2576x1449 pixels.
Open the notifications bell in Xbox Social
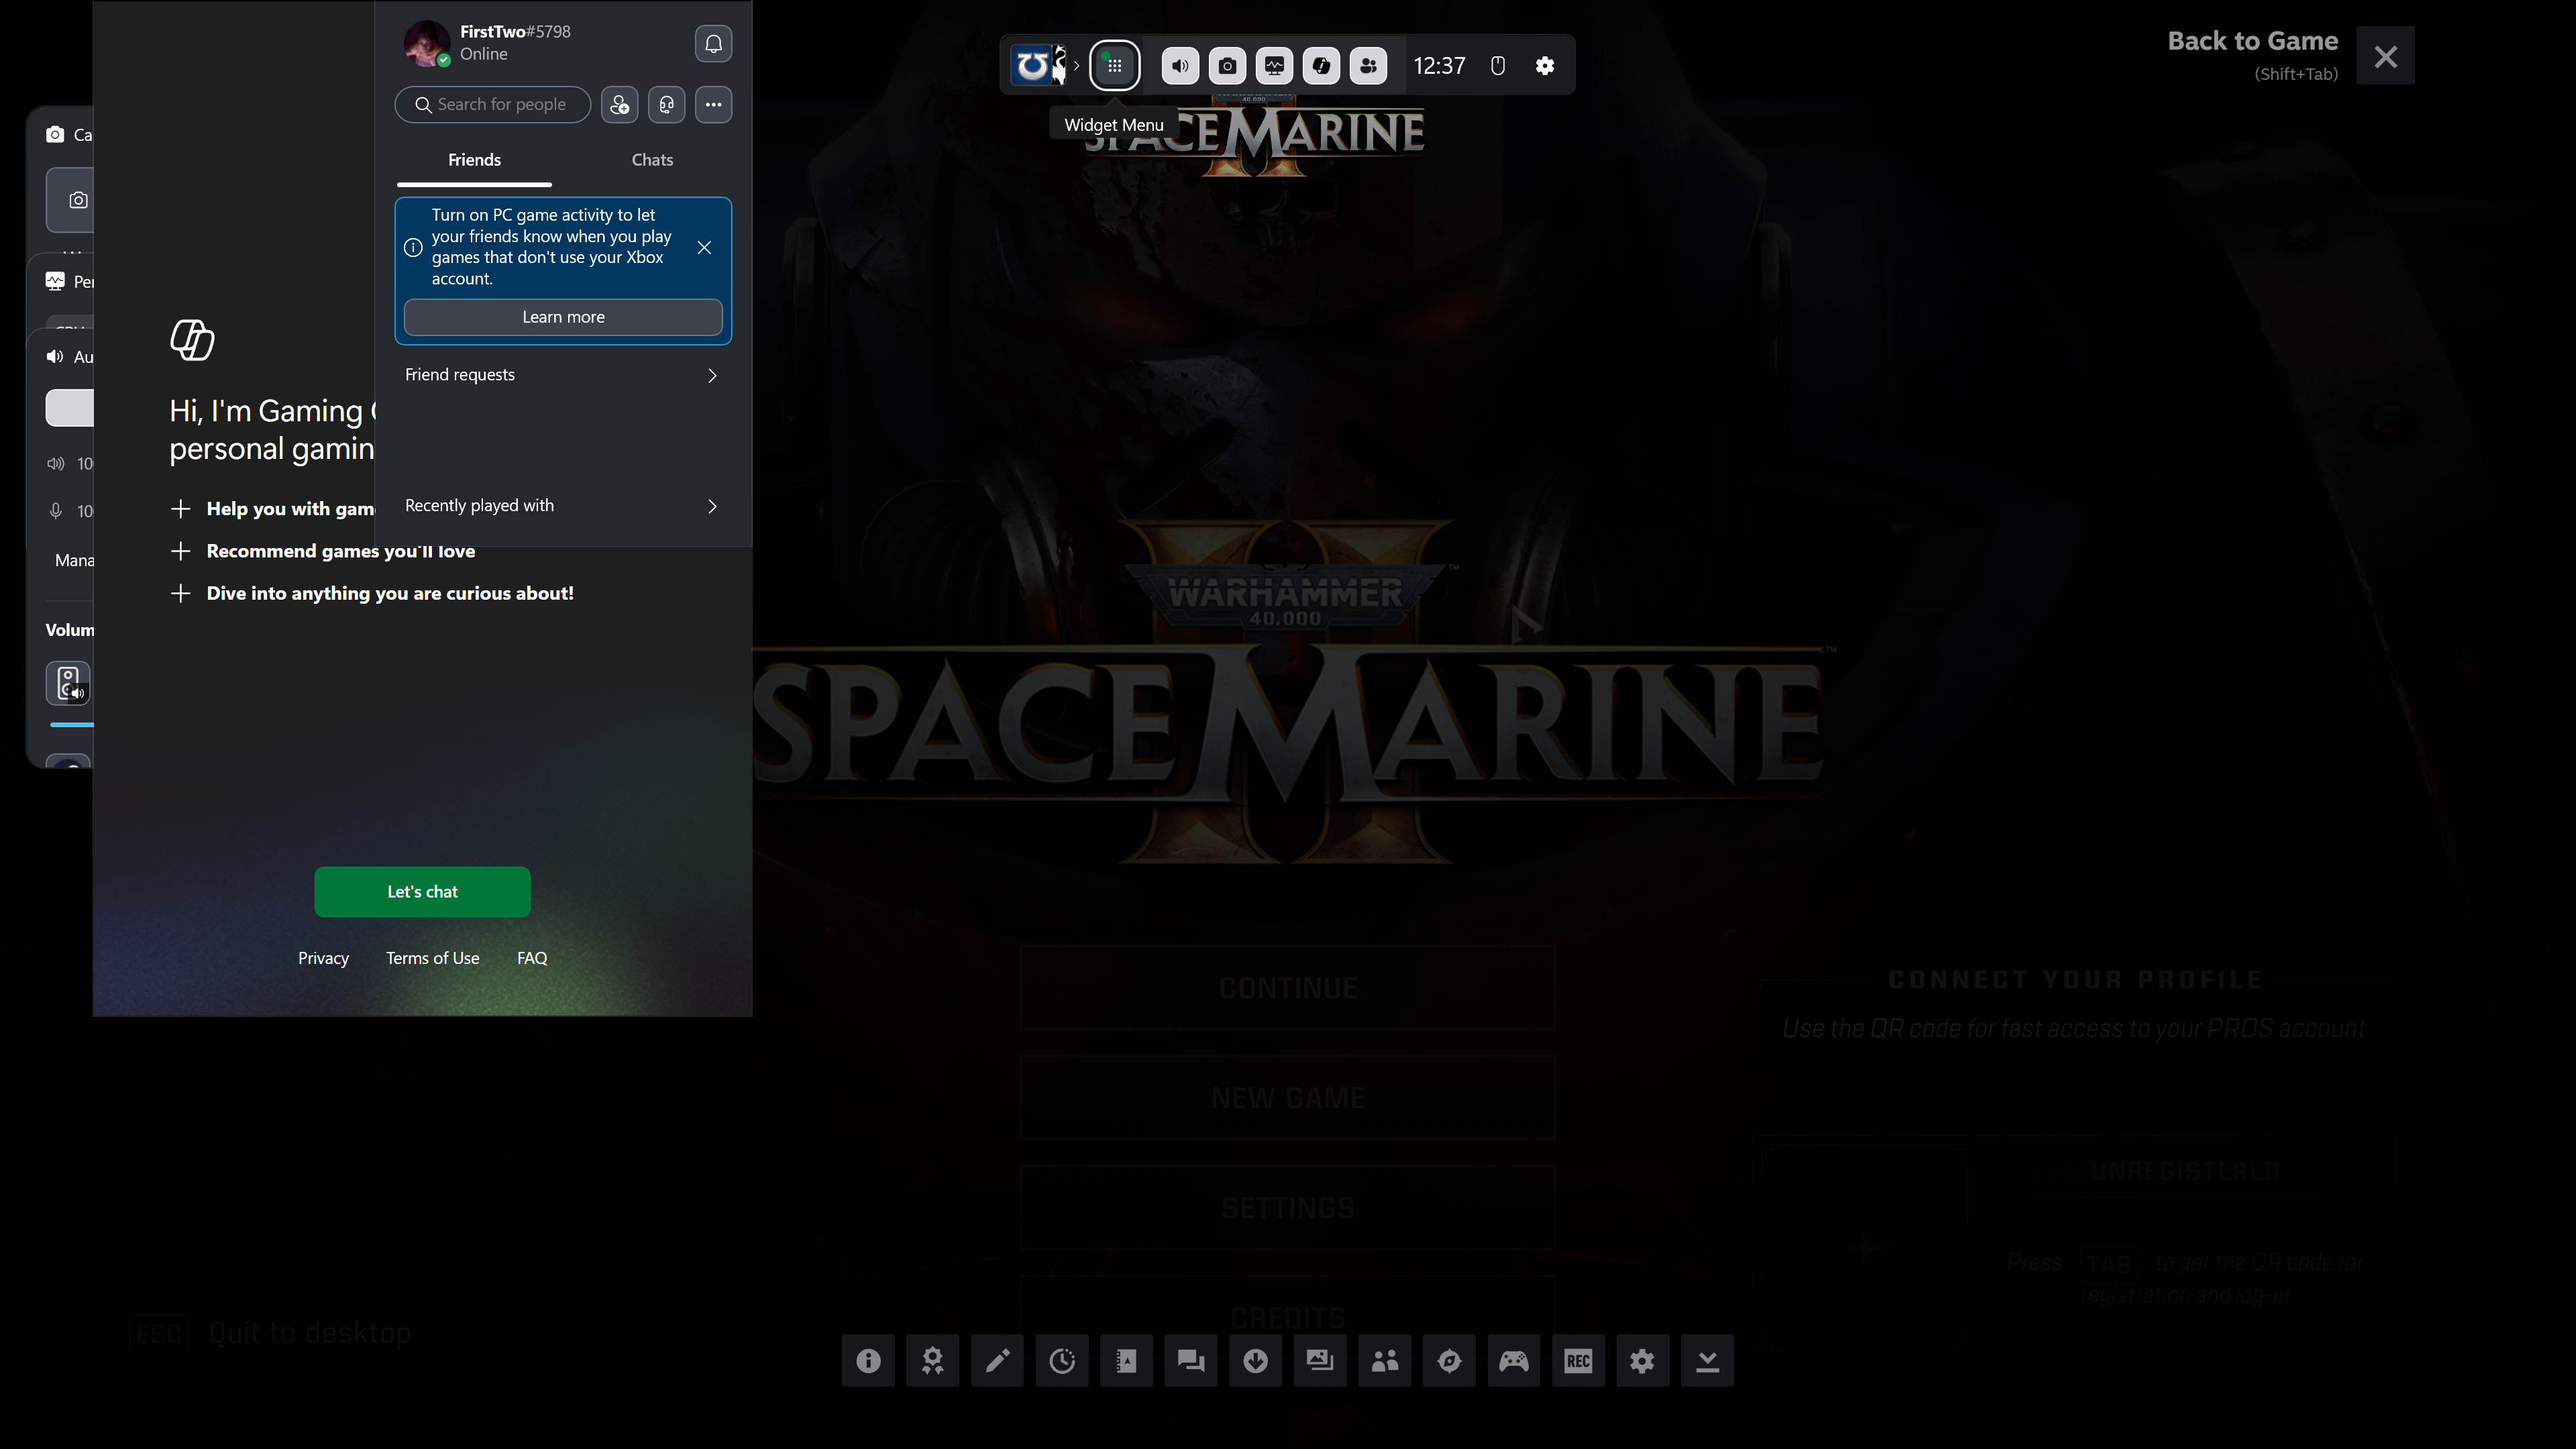[x=713, y=44]
